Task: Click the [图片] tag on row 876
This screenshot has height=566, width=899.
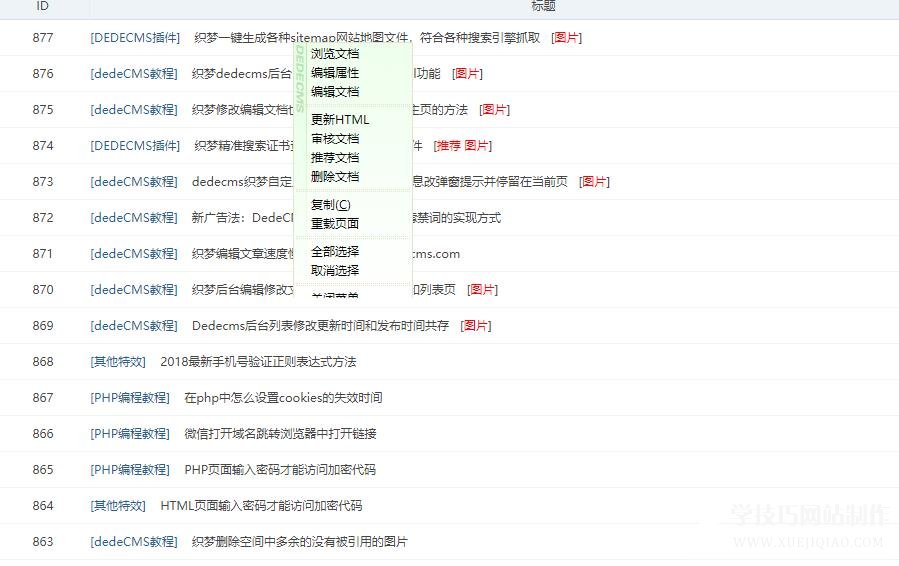Action: (x=467, y=74)
